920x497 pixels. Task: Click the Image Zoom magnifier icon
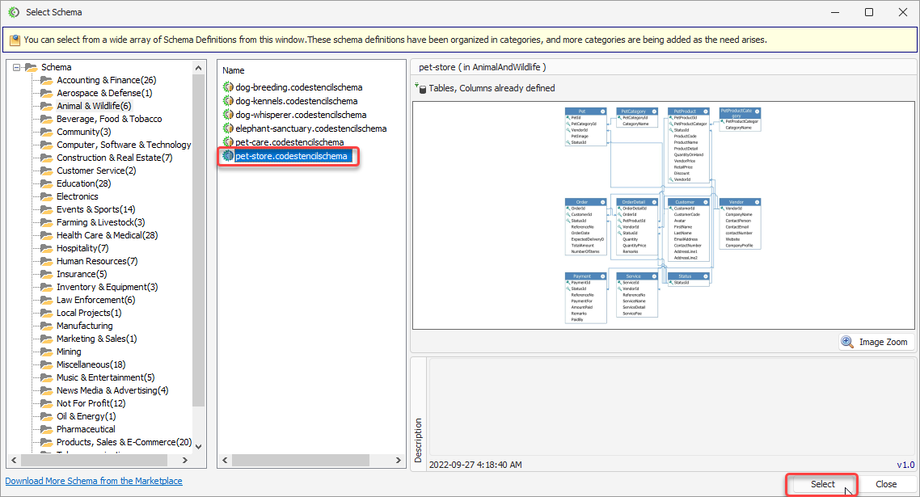(x=847, y=342)
